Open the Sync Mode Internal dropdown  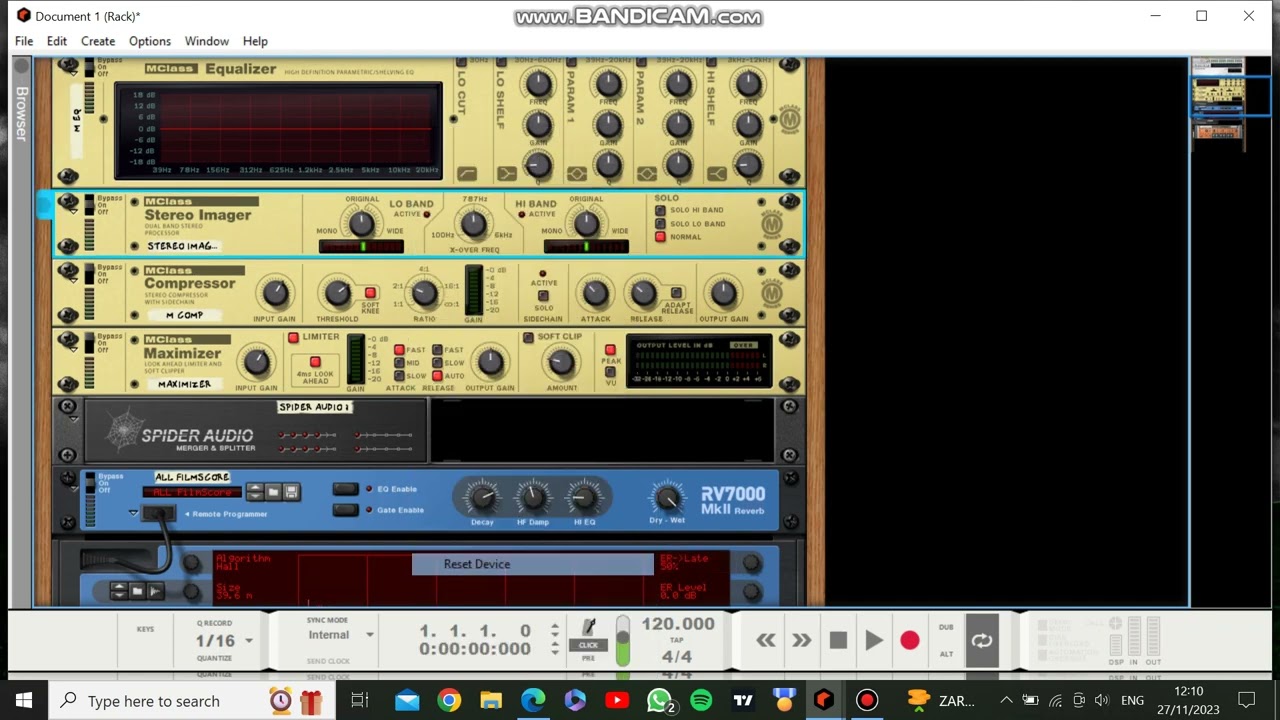[369, 635]
